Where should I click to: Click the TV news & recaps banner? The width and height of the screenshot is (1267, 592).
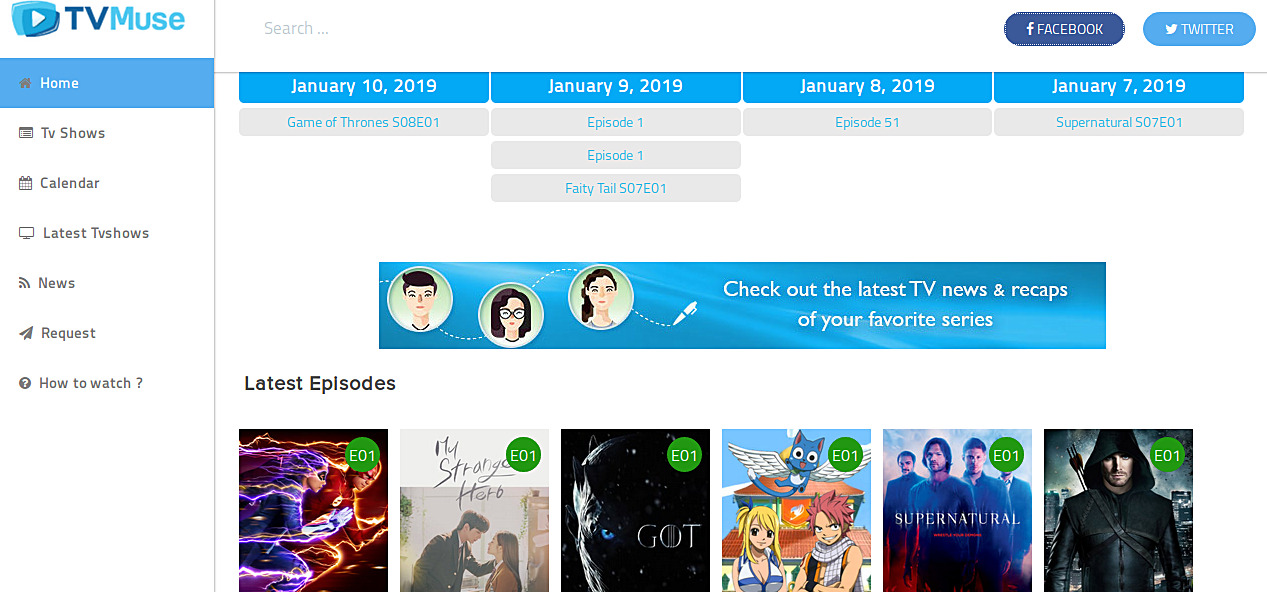(742, 305)
